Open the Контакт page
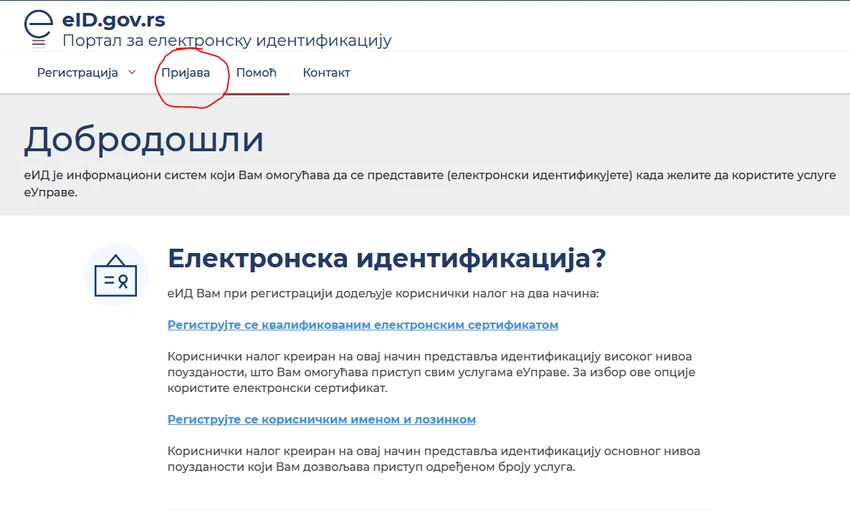Image resolution: width=850 pixels, height=511 pixels. 326,73
